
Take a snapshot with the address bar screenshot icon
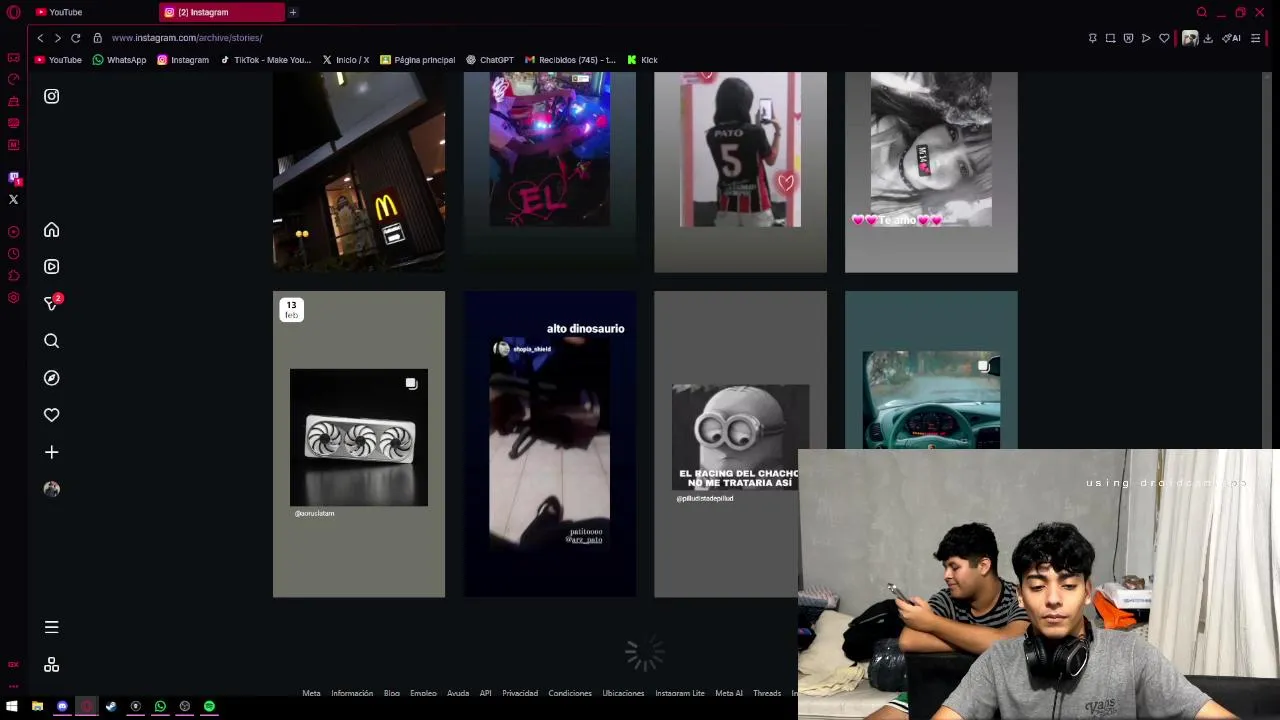(x=1110, y=38)
